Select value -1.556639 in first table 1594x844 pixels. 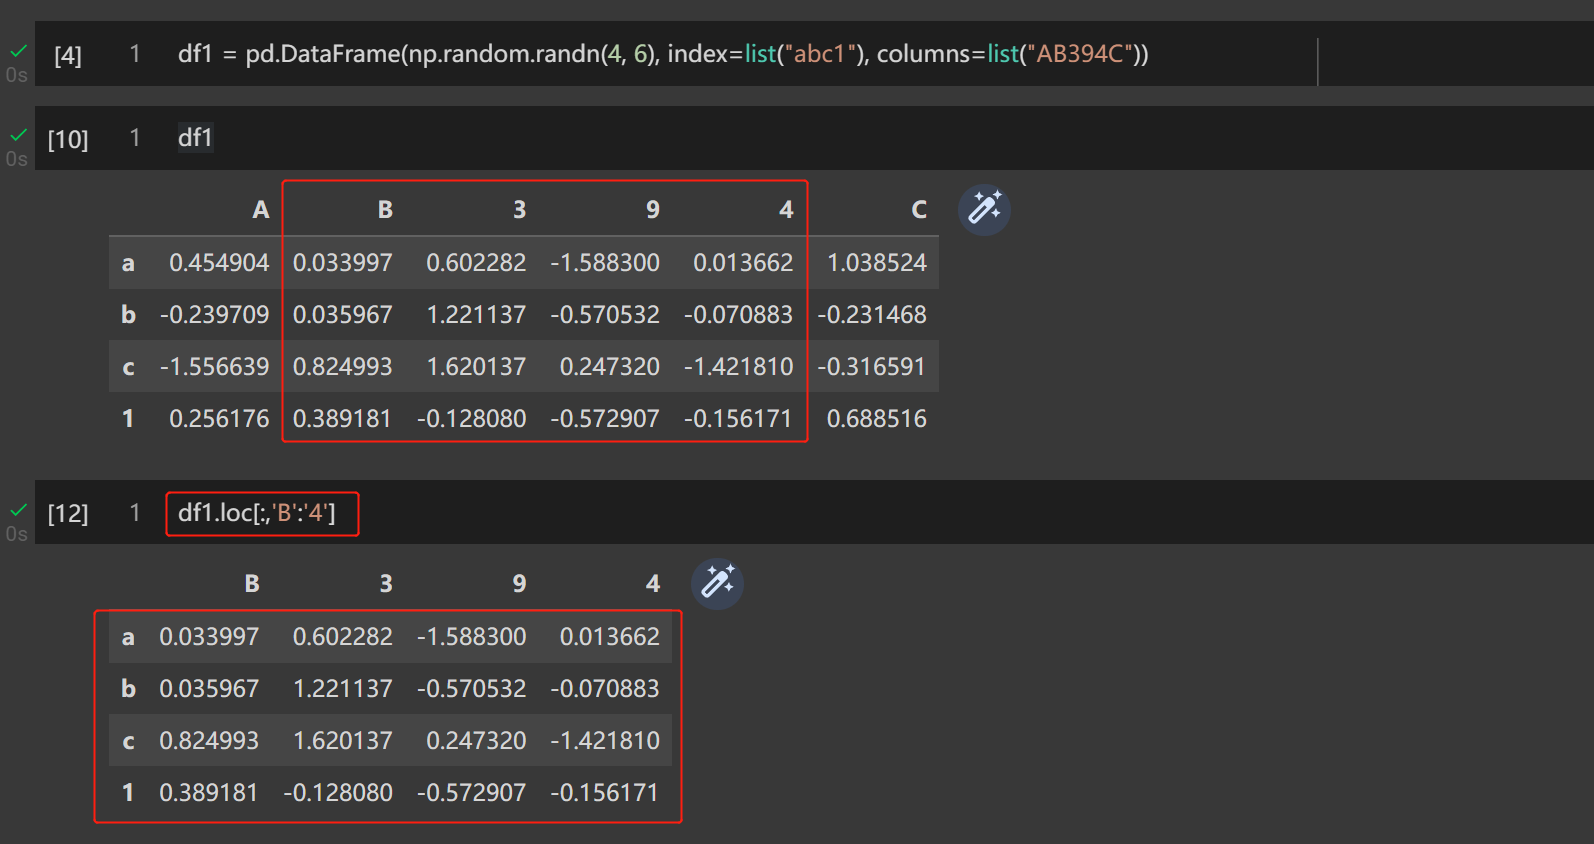pos(214,367)
